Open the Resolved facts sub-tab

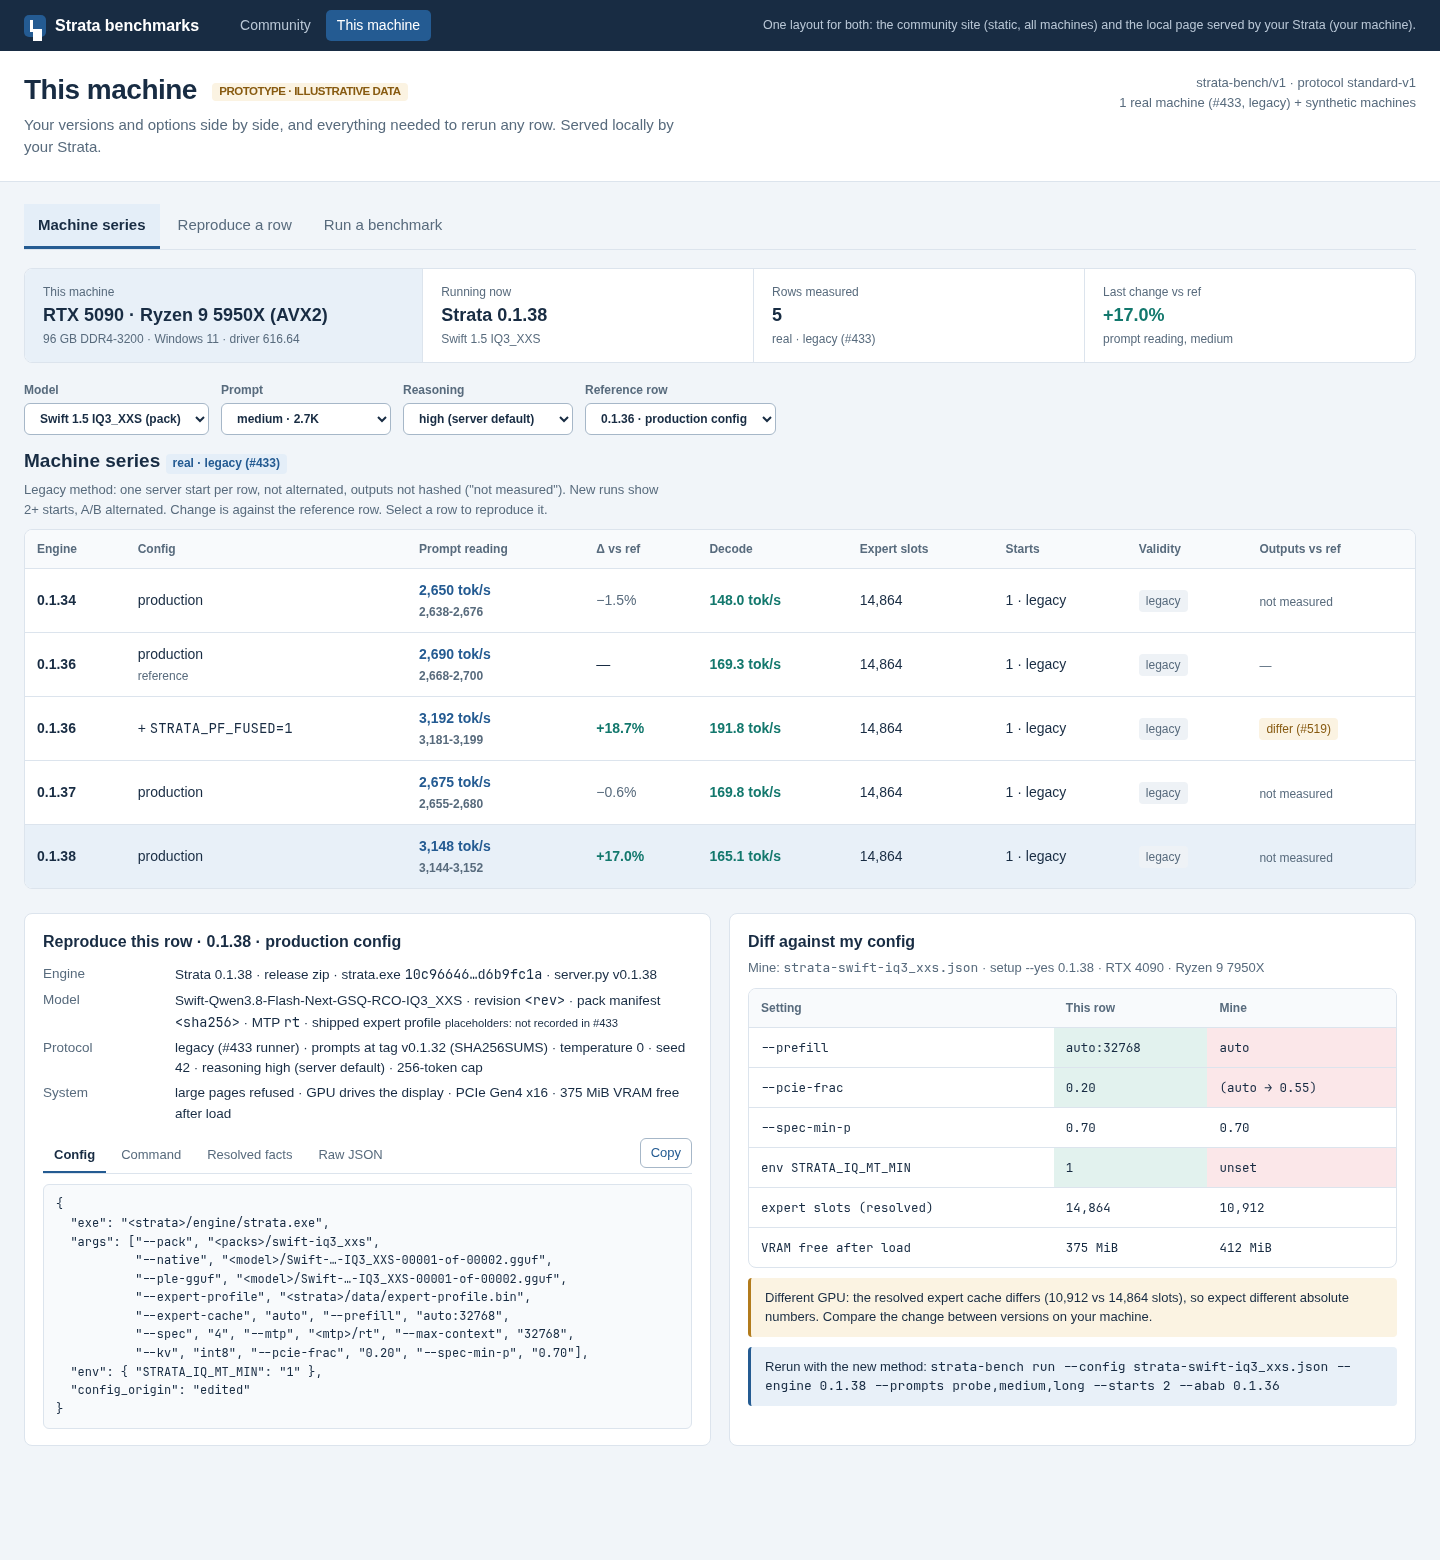click(x=250, y=1155)
